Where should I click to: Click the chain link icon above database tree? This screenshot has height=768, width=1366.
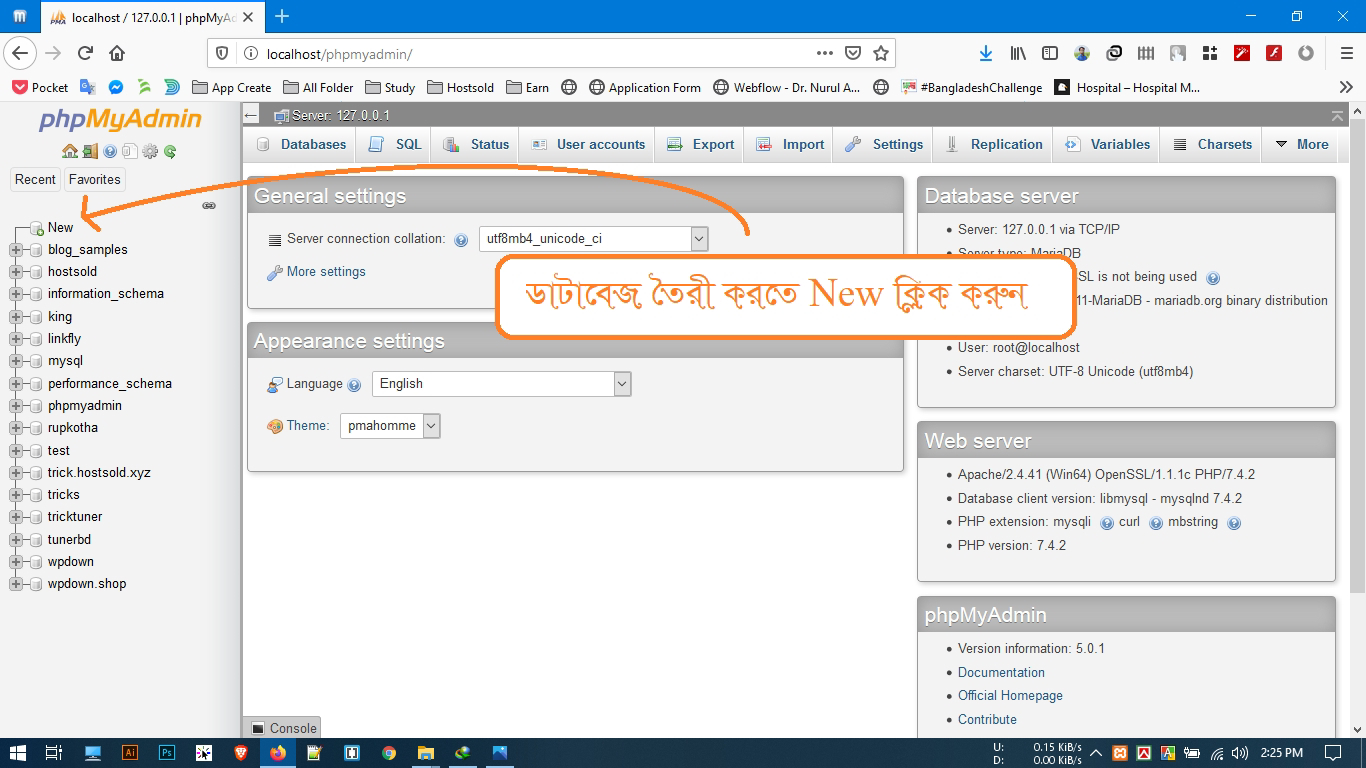(x=209, y=205)
